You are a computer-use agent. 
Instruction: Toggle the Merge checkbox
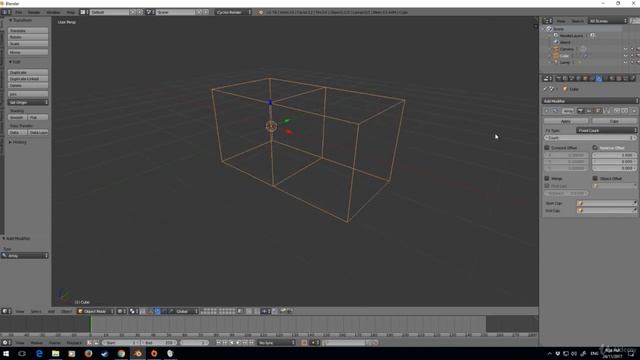tap(547, 179)
